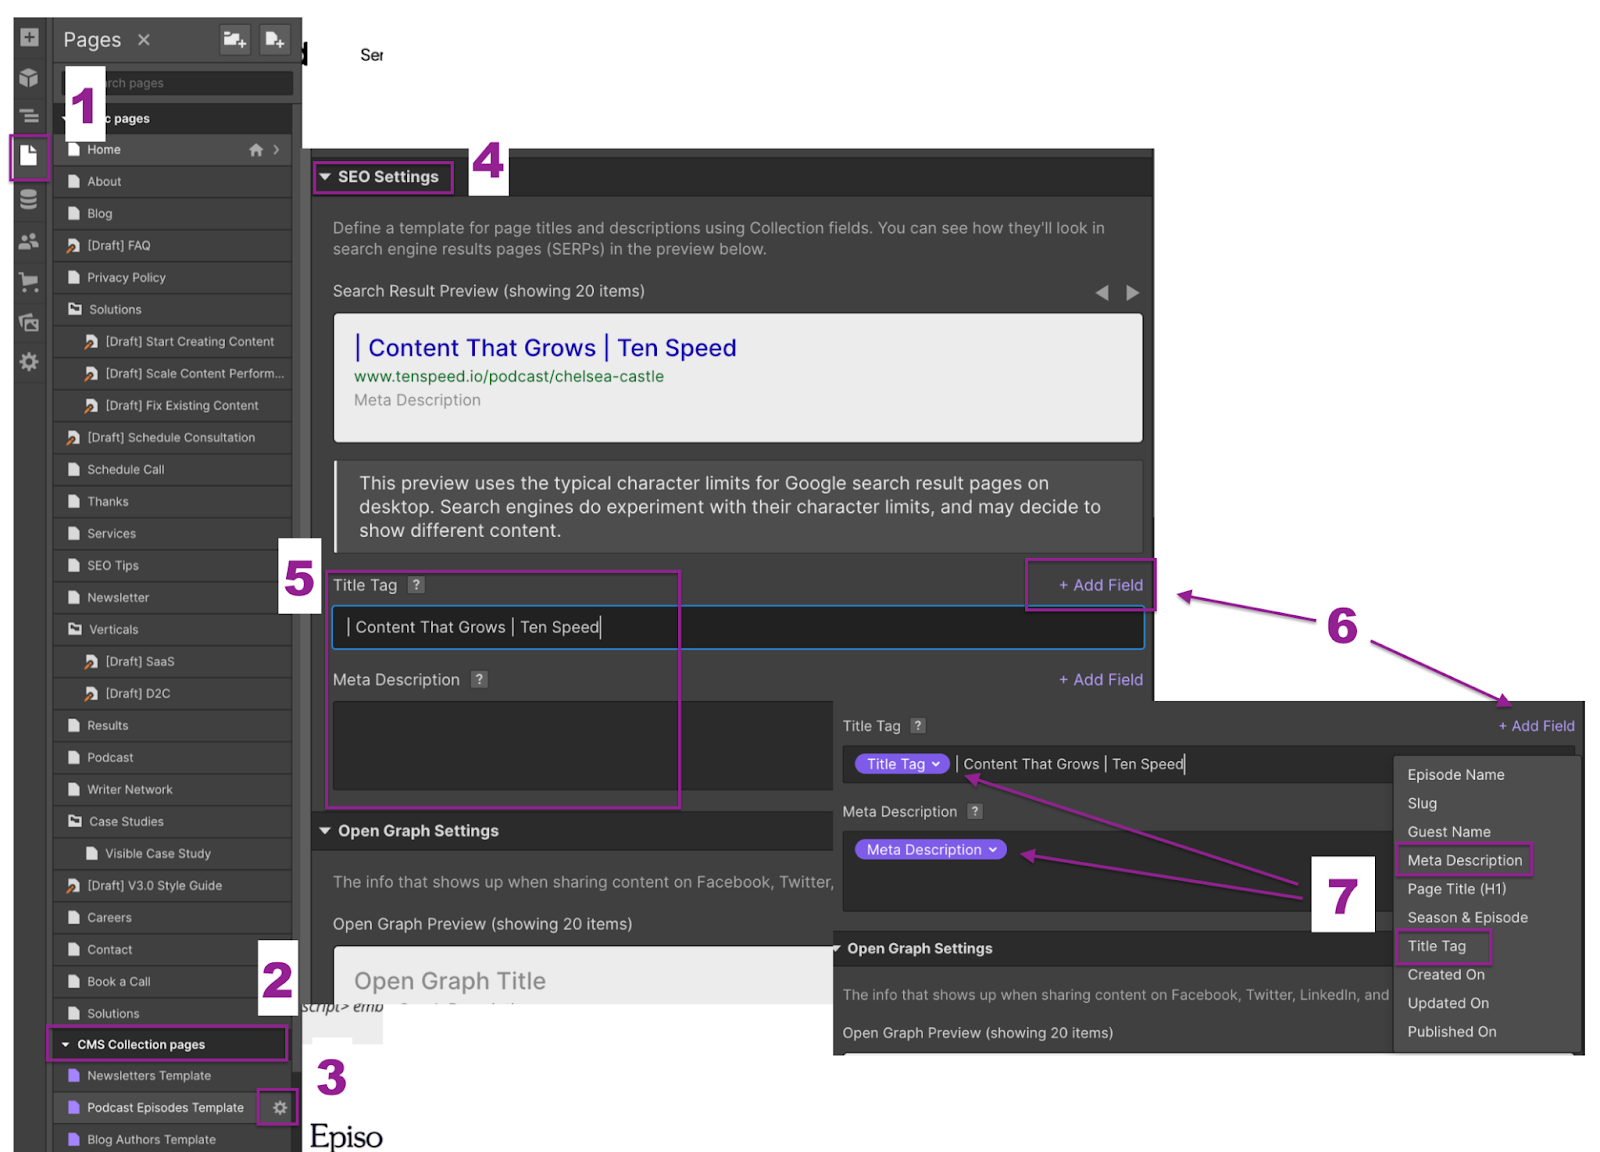Click the Content That Grows preview title link

[546, 348]
